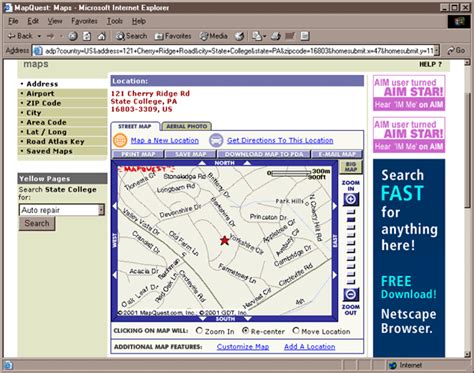474x373 pixels.
Task: Click the E-mail Map button
Action: 337,154
